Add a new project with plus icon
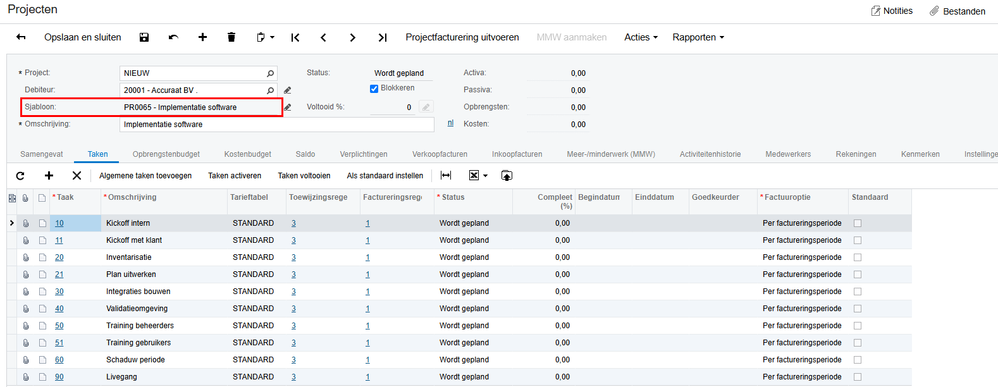This screenshot has width=998, height=387. [202, 38]
